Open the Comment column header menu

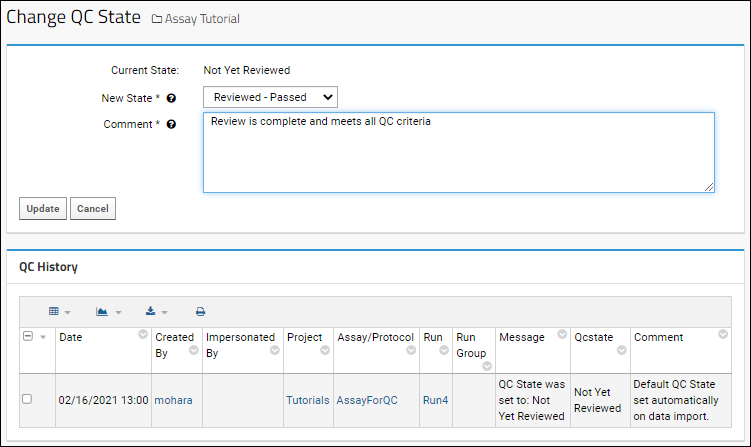[723, 334]
